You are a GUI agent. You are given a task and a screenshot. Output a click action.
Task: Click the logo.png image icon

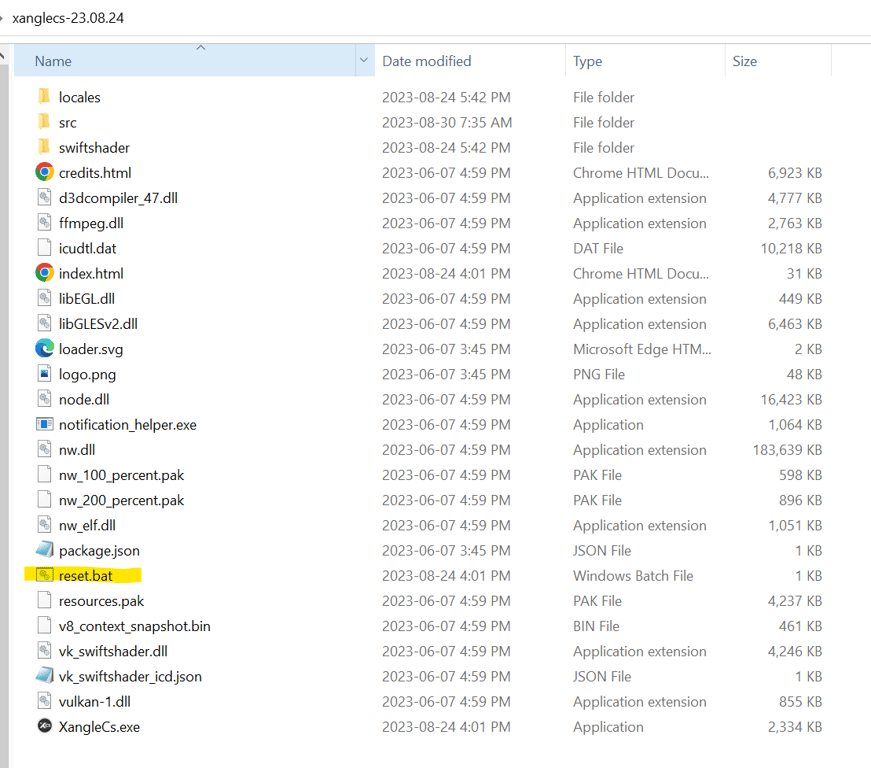(x=44, y=374)
